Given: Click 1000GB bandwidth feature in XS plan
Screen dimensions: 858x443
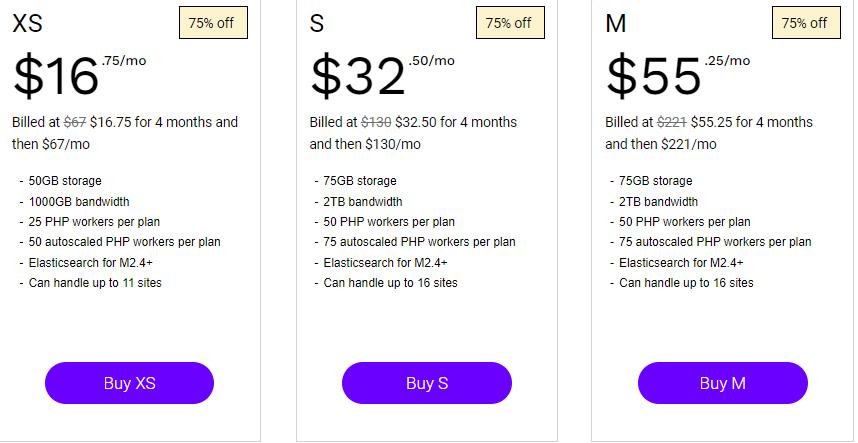Looking at the screenshot, I should 81,201.
